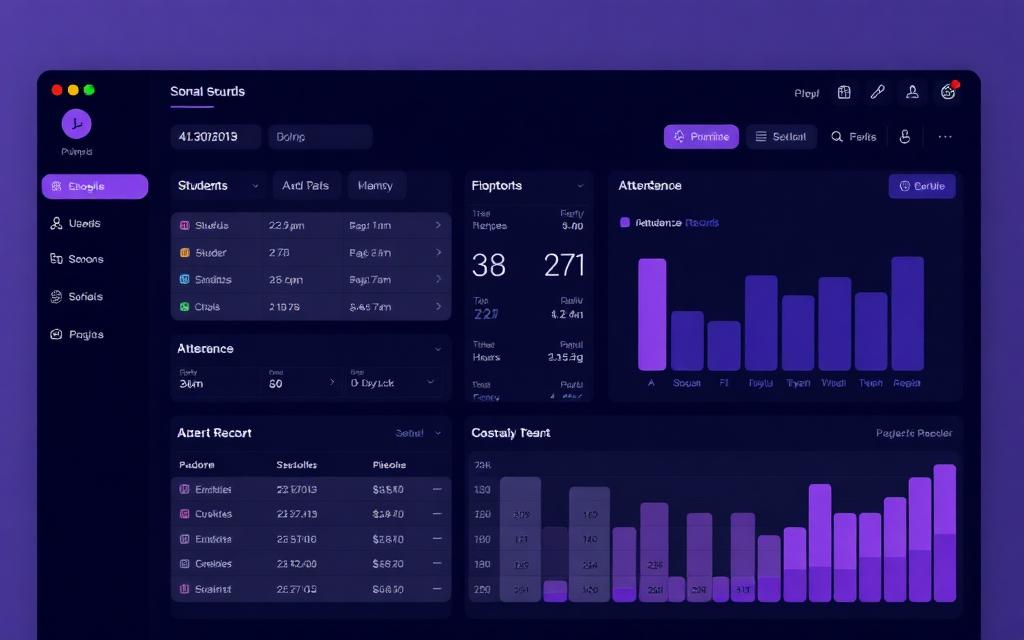The width and height of the screenshot is (1024, 640).
Task: Open the Studds row chevron
Action: point(438,225)
